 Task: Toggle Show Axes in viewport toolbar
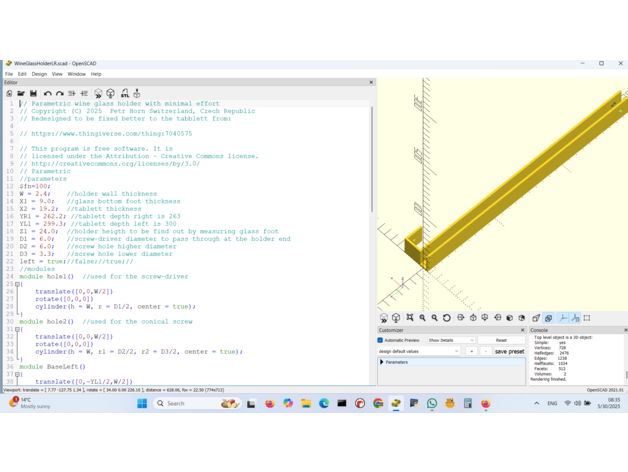(x=563, y=318)
